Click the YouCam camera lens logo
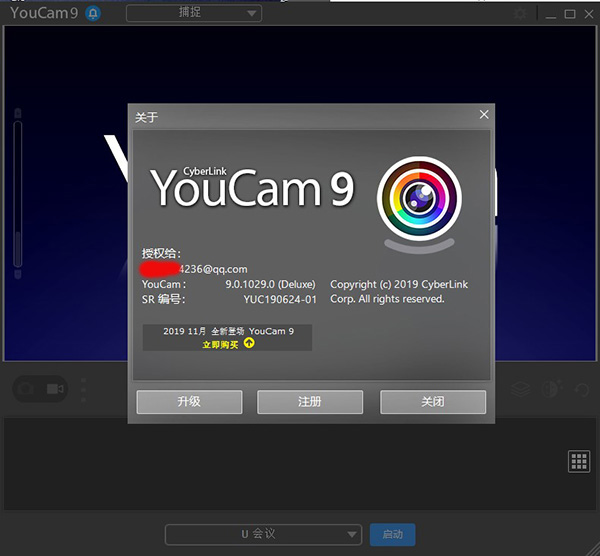 click(418, 194)
